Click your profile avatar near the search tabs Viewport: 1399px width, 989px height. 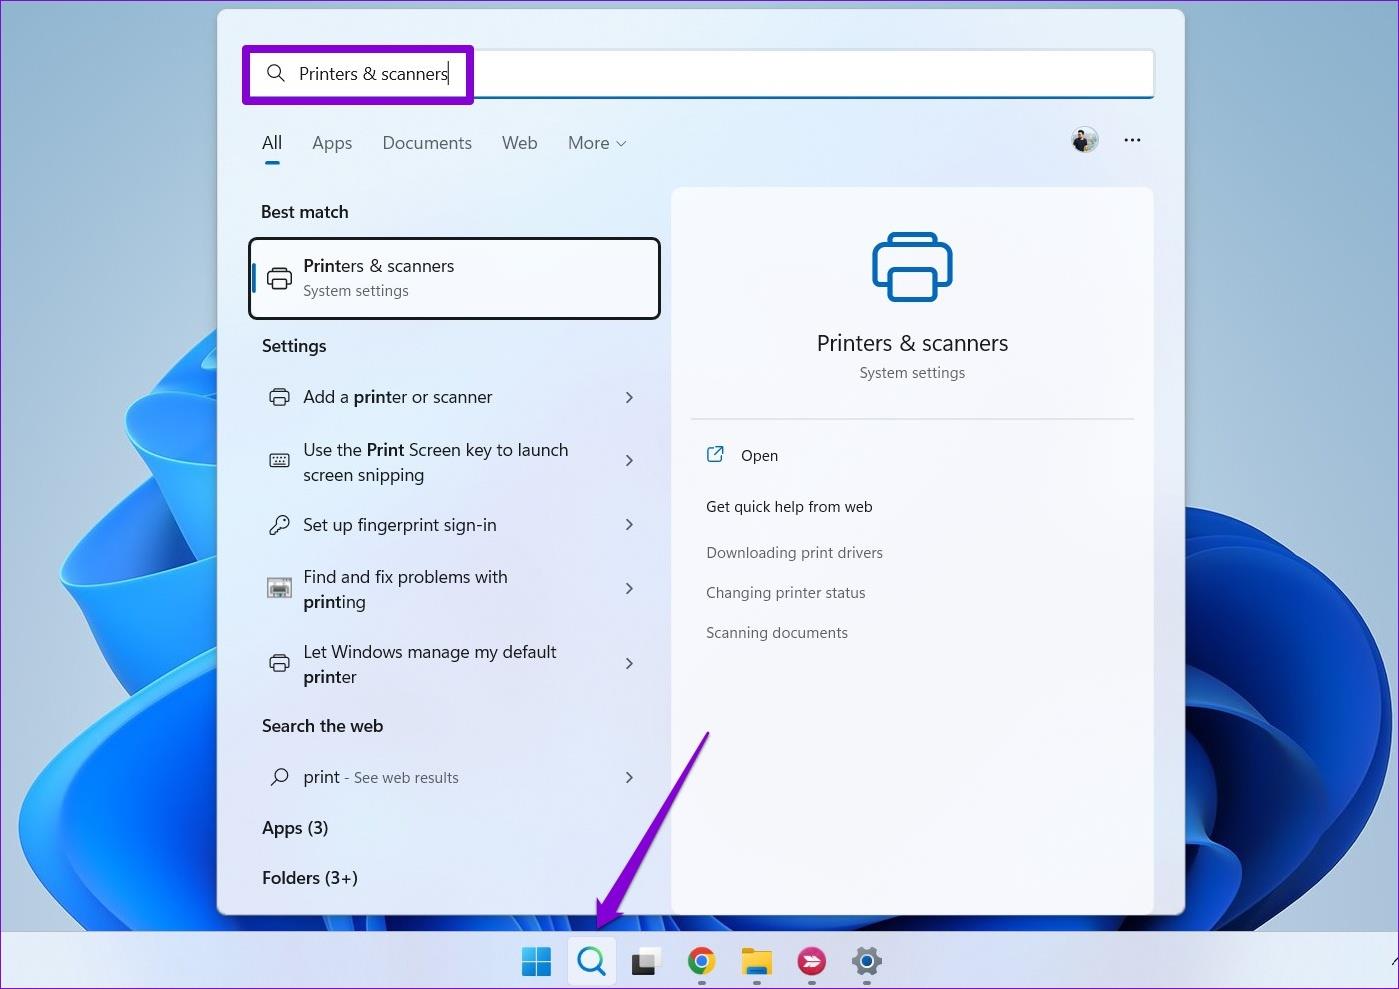pyautogui.click(x=1084, y=139)
